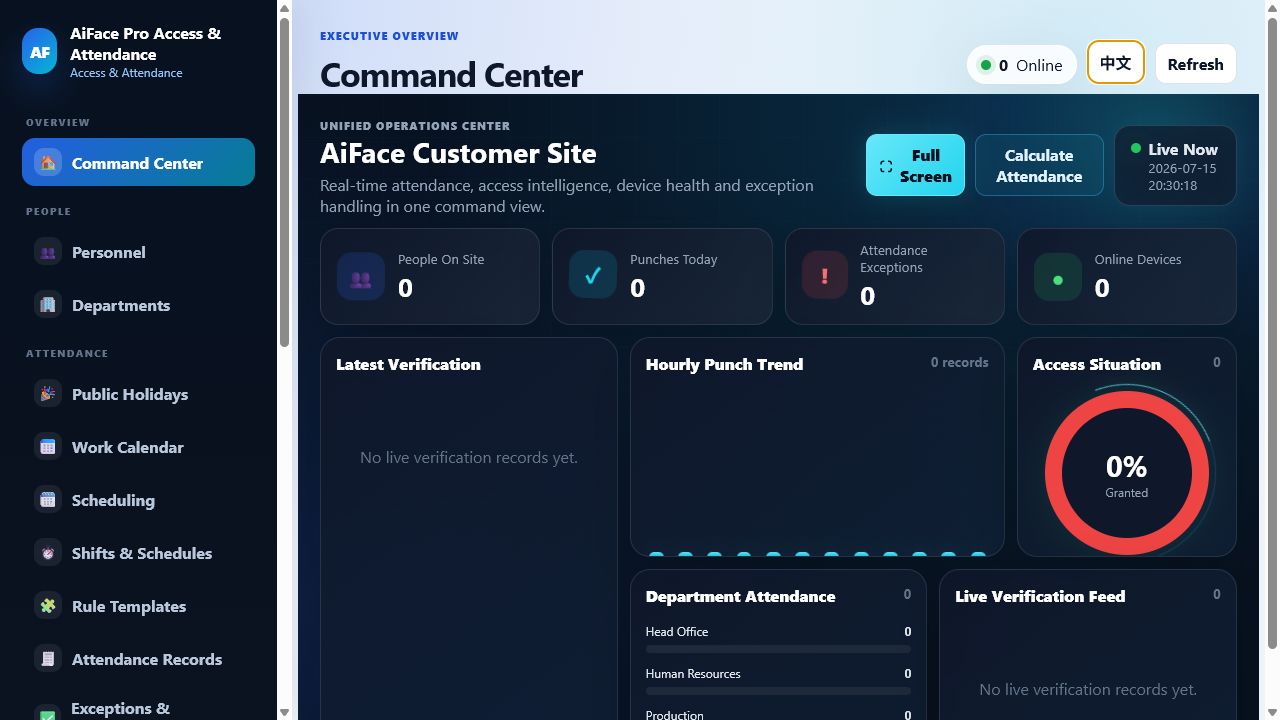The image size is (1280, 720).
Task: Click the Scheduling calendar icon
Action: pos(48,500)
